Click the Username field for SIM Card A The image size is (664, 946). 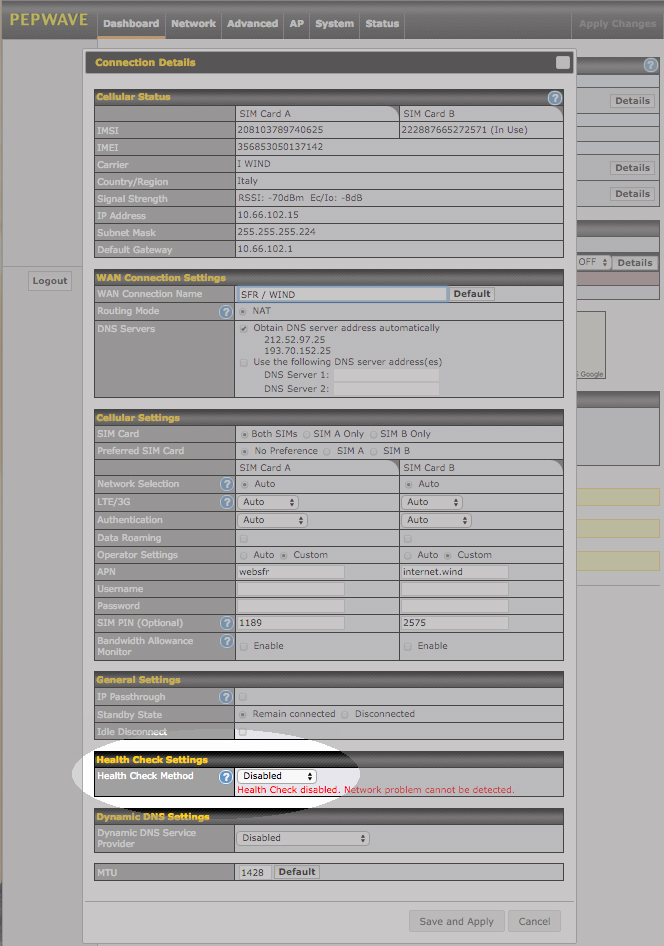(x=291, y=589)
